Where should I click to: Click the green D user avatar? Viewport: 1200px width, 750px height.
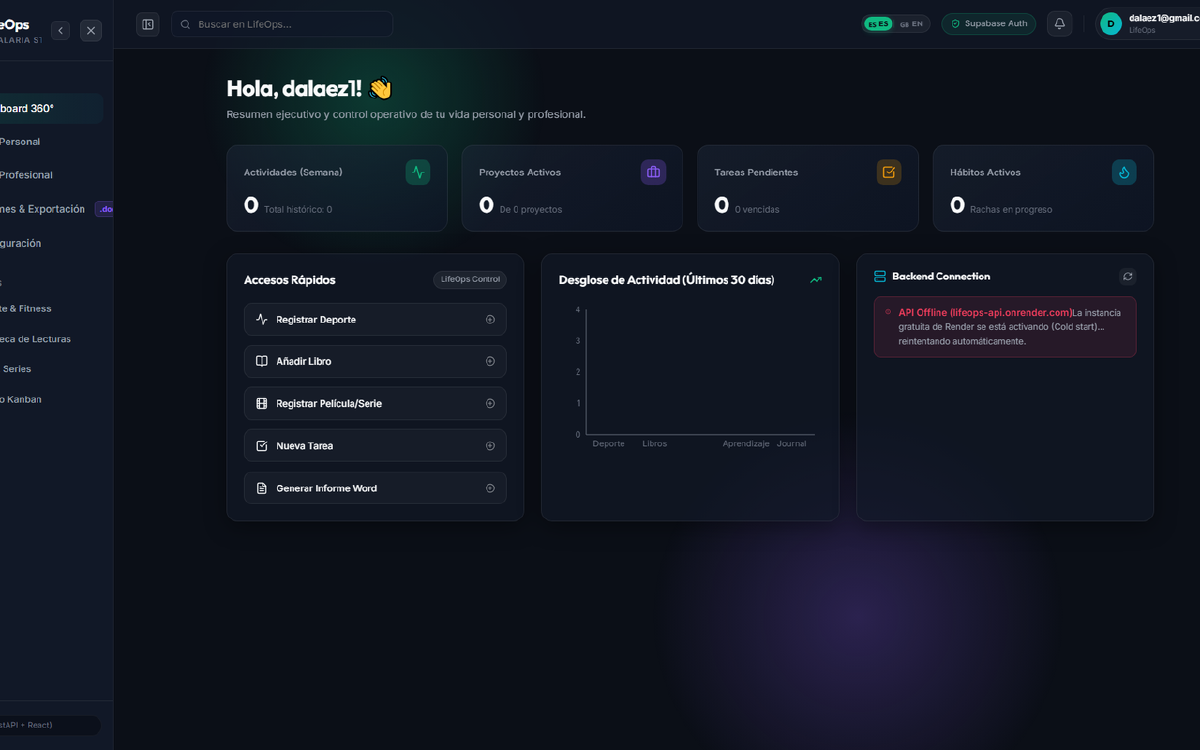click(x=1111, y=24)
